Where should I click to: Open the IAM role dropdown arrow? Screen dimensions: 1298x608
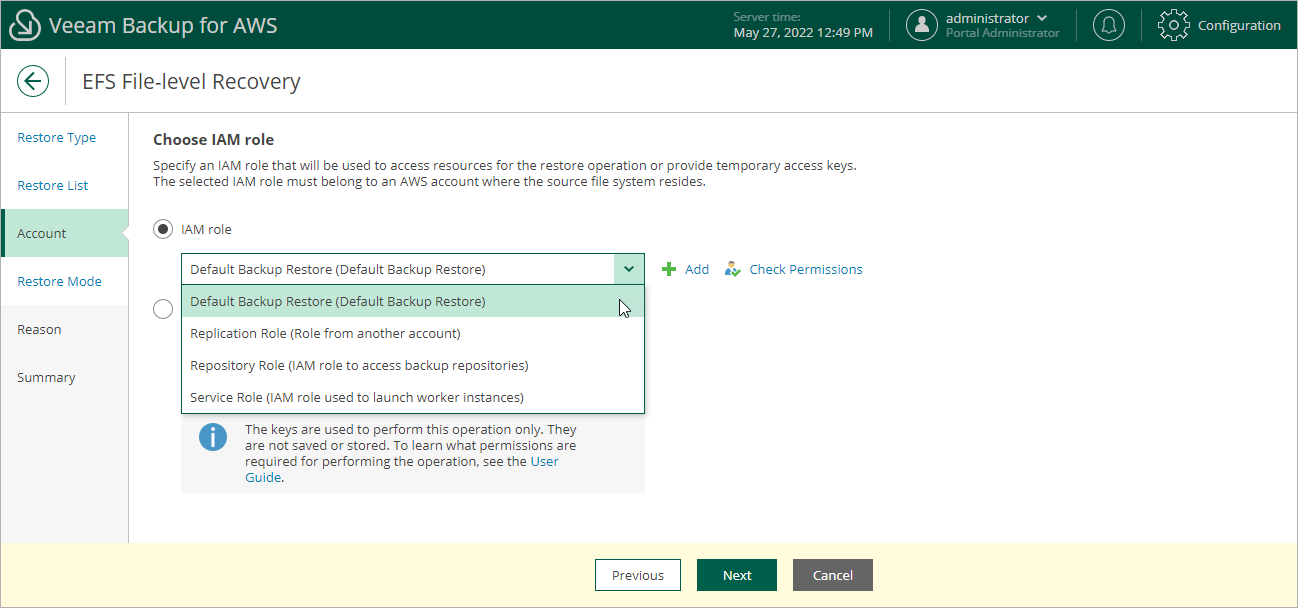point(629,269)
